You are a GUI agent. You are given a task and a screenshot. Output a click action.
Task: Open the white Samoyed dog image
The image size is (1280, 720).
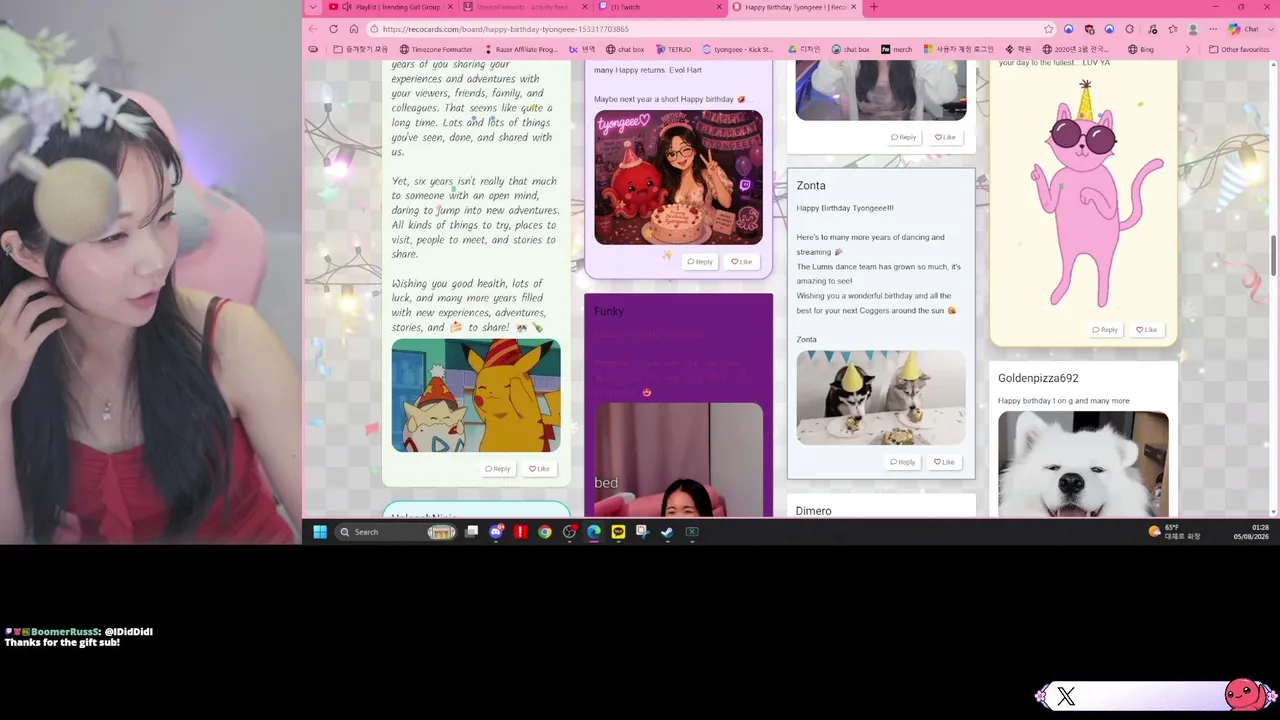coord(1083,464)
